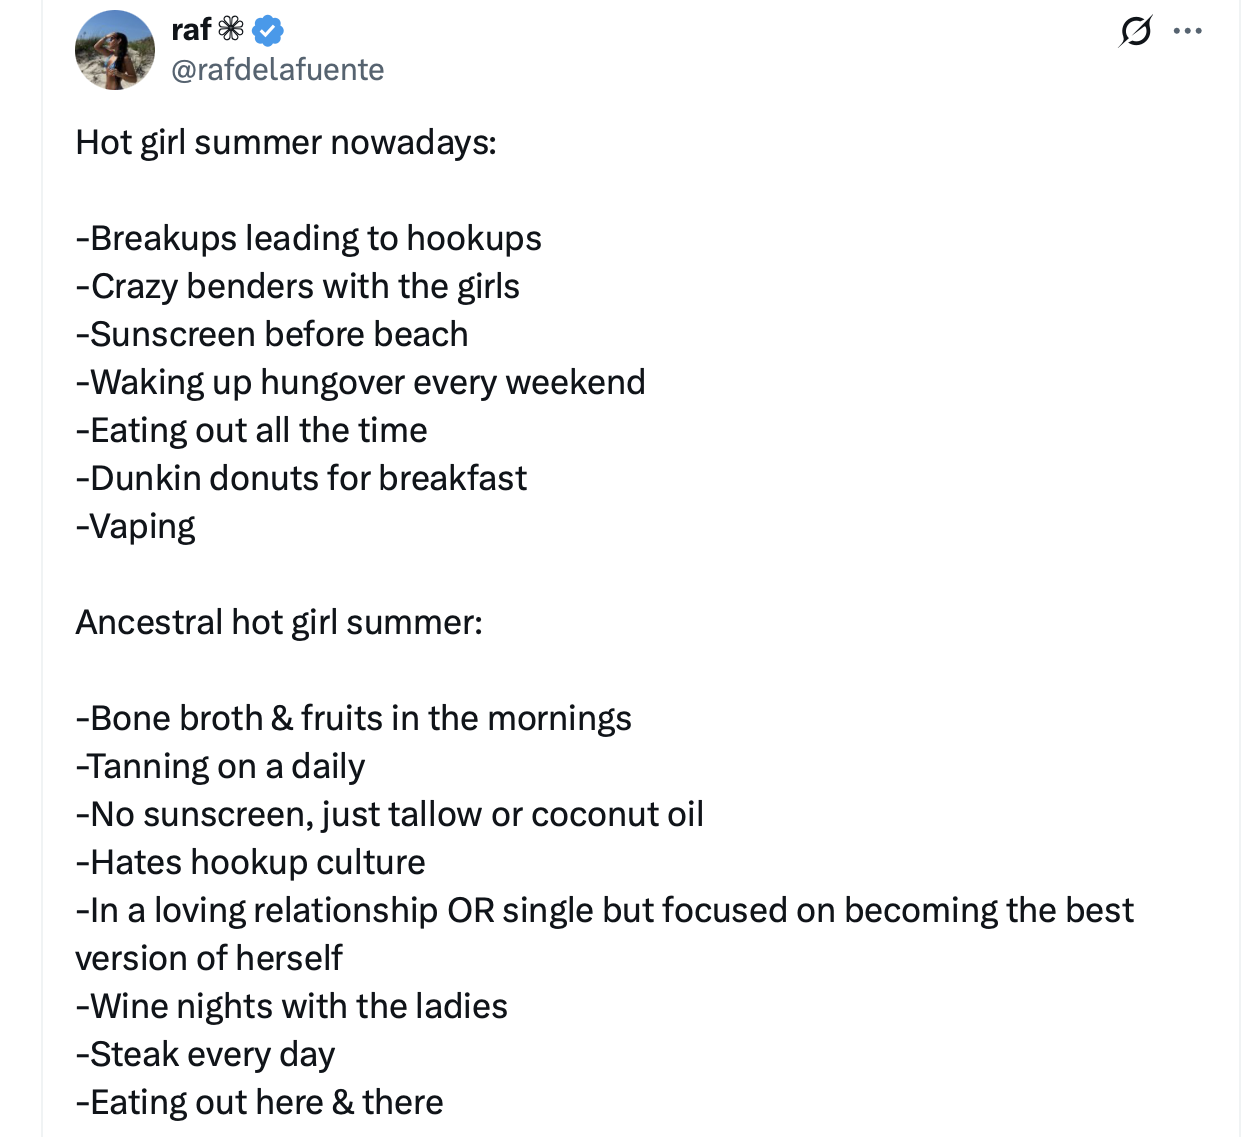This screenshot has height=1137, width=1251.
Task: Click the 'Hot girl summer nowadays:' line
Action: click(x=286, y=143)
